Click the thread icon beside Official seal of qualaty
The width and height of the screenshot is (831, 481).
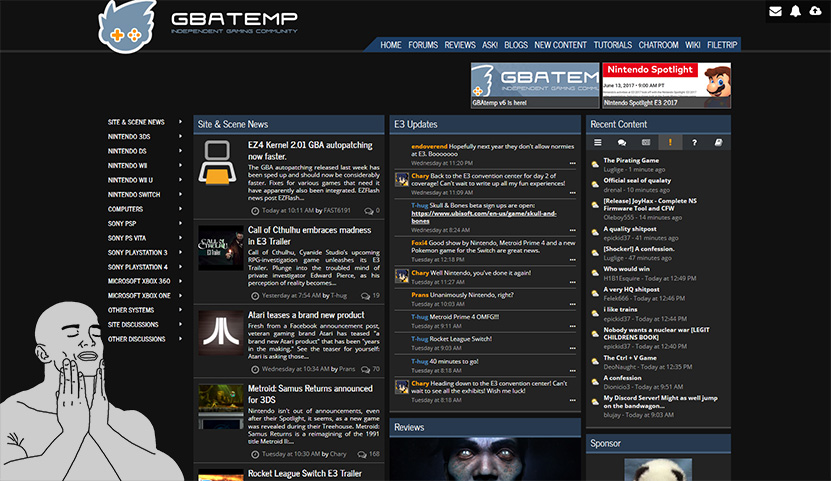pyautogui.click(x=595, y=184)
